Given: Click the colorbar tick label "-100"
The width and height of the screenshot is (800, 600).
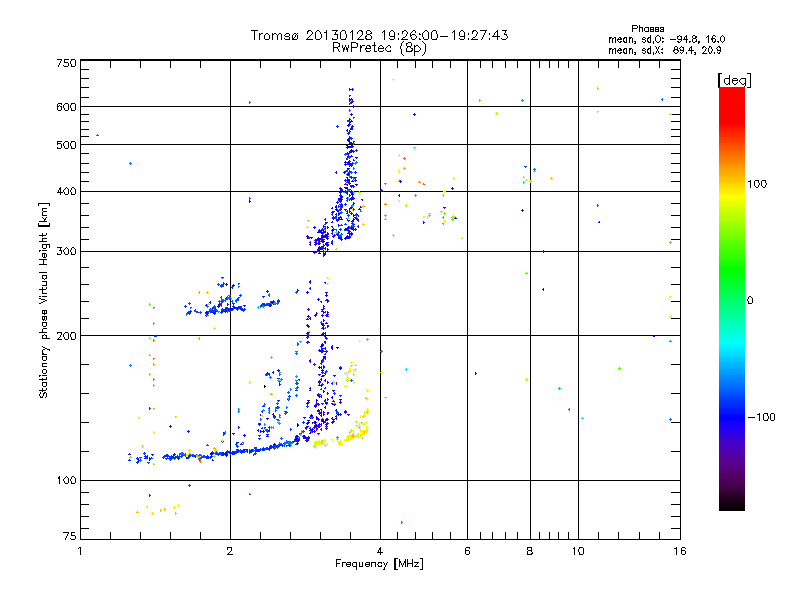Looking at the screenshot, I should click(762, 417).
